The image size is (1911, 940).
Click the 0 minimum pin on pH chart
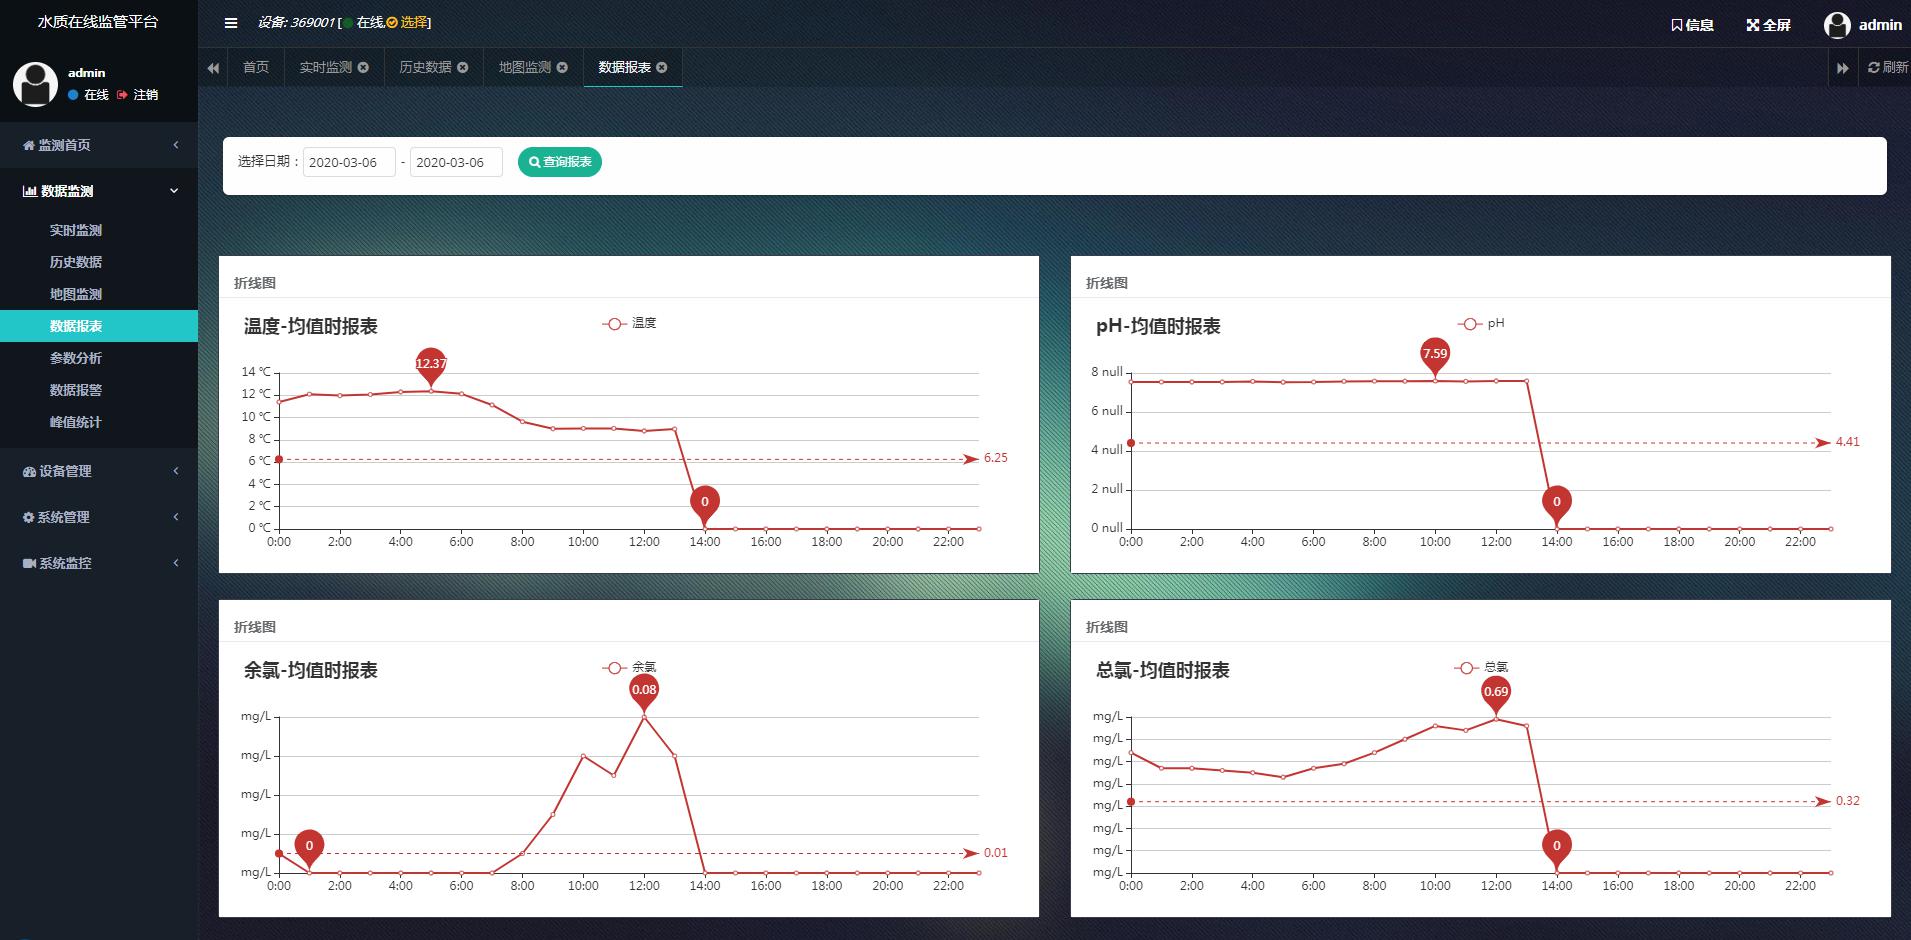coord(1557,505)
